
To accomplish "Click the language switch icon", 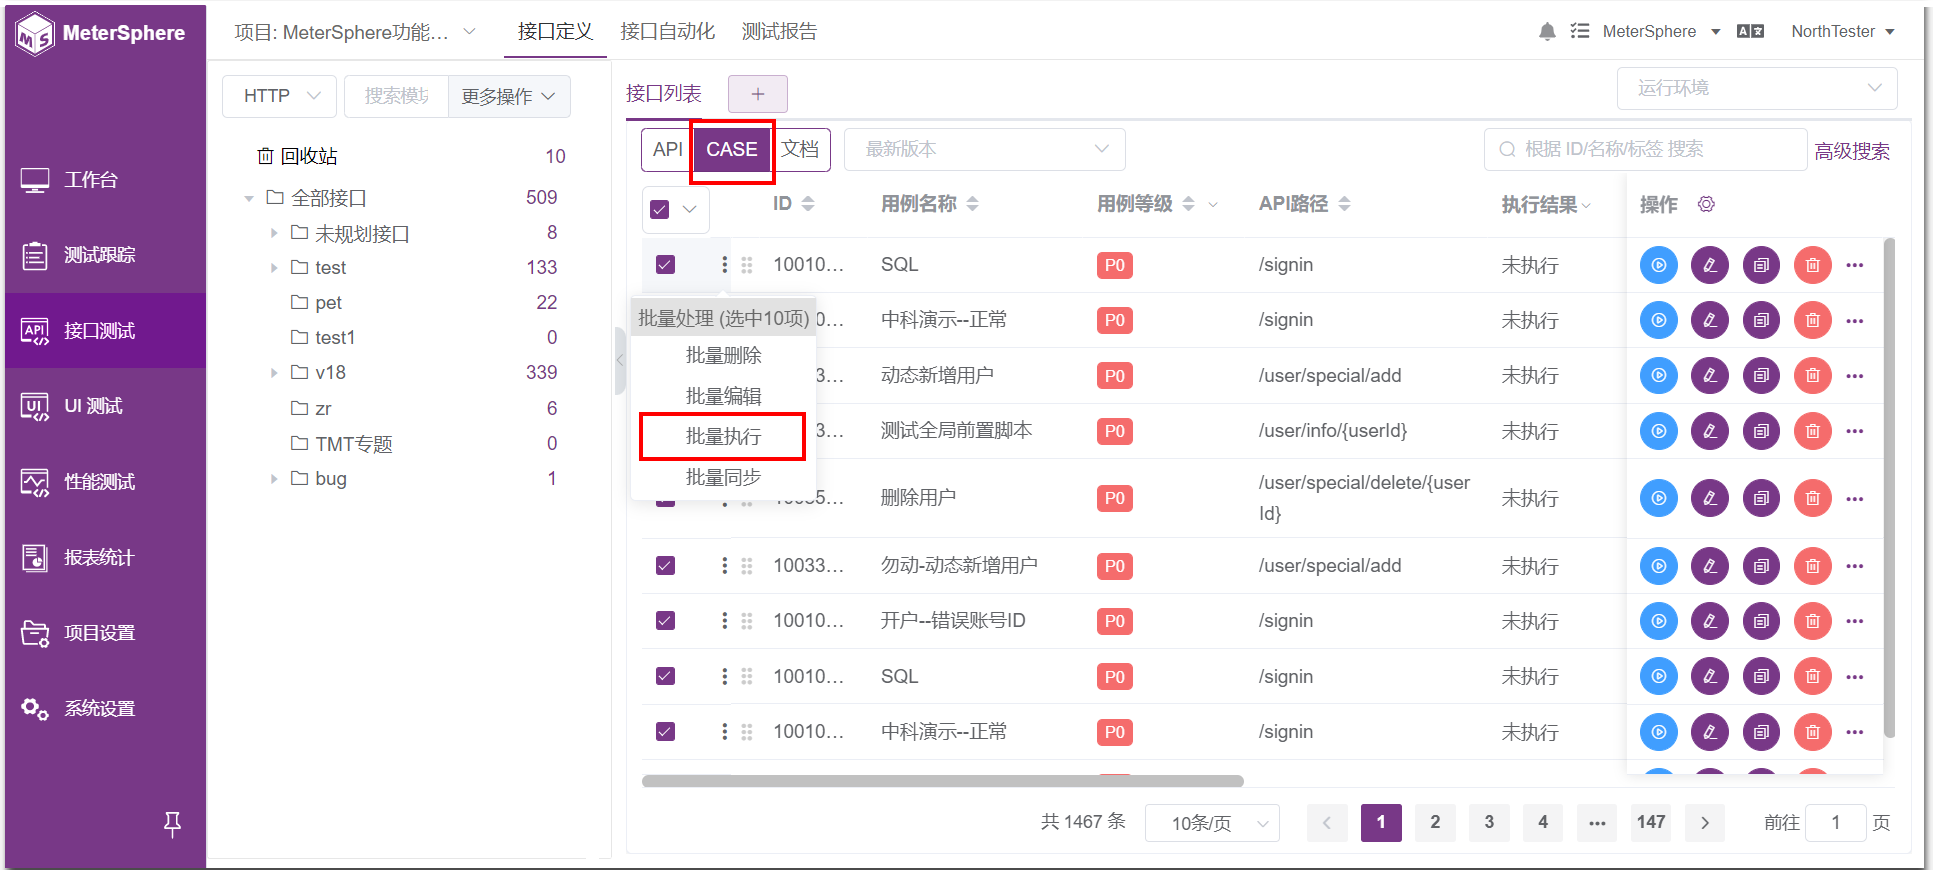I will (x=1750, y=32).
